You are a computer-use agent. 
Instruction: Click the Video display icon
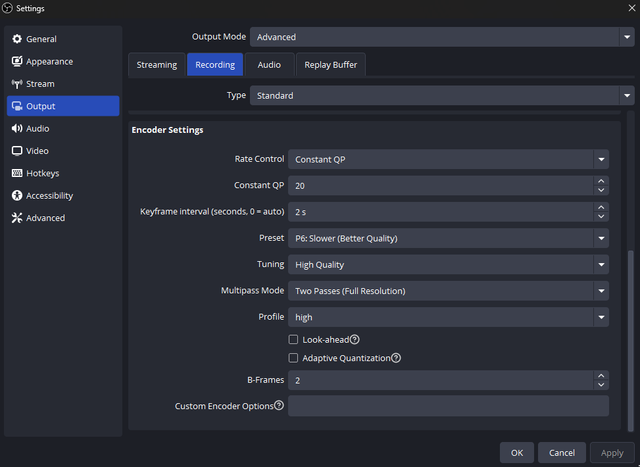(x=17, y=151)
